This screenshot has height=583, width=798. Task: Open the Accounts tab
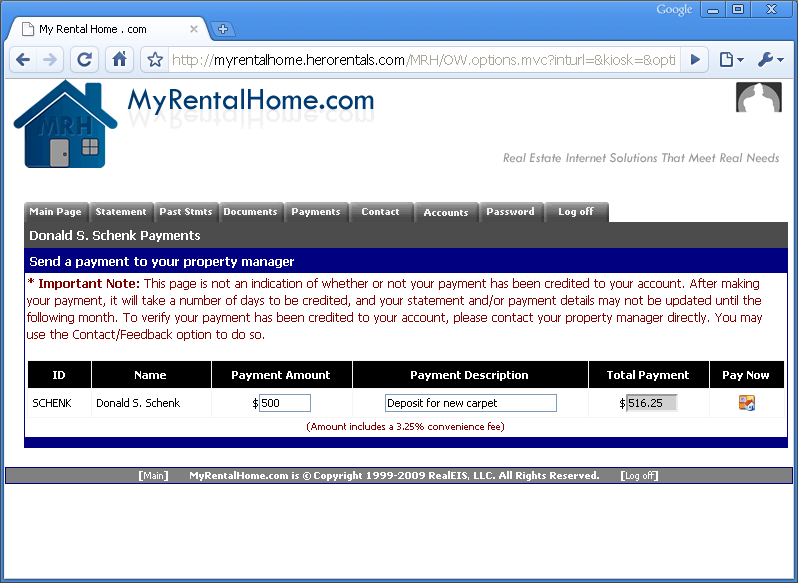pos(446,212)
